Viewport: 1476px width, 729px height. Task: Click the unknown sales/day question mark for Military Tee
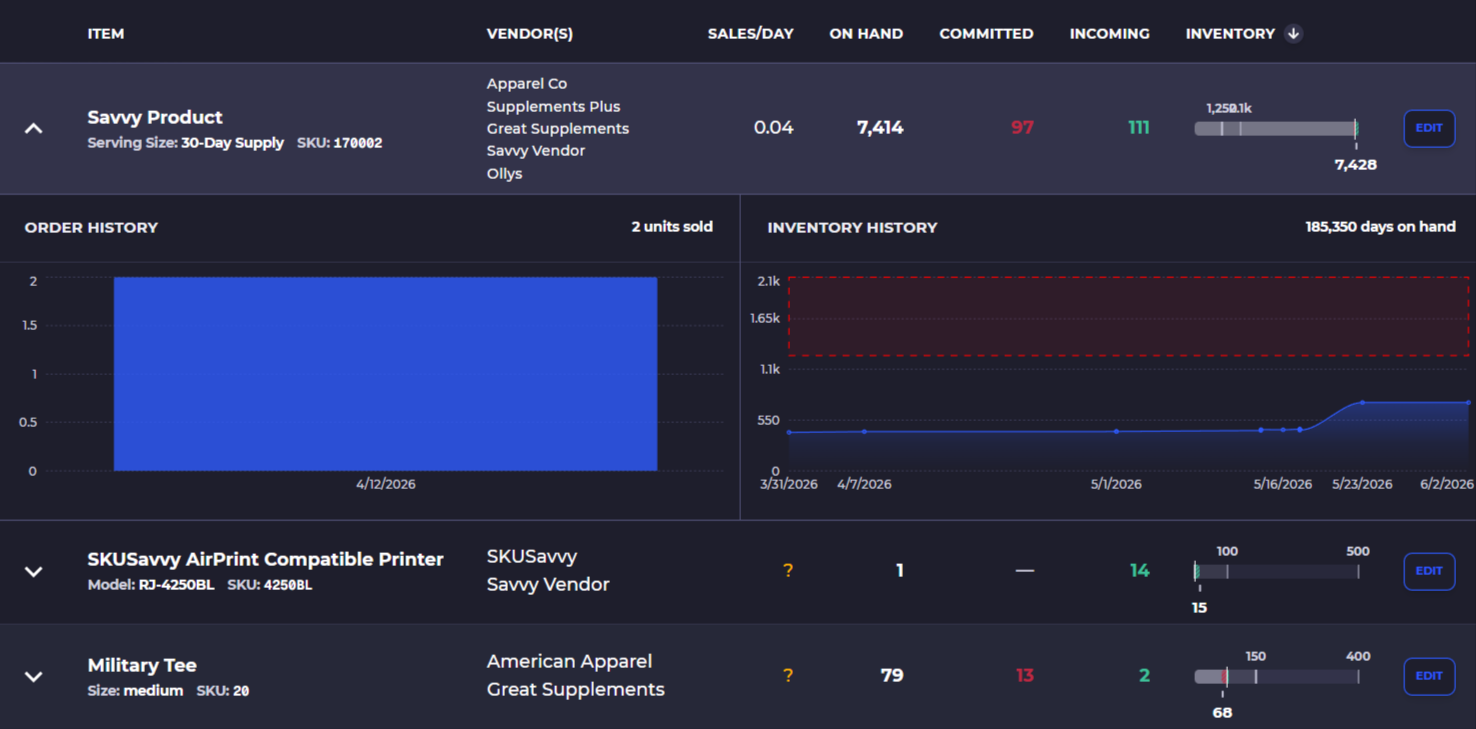coord(788,676)
